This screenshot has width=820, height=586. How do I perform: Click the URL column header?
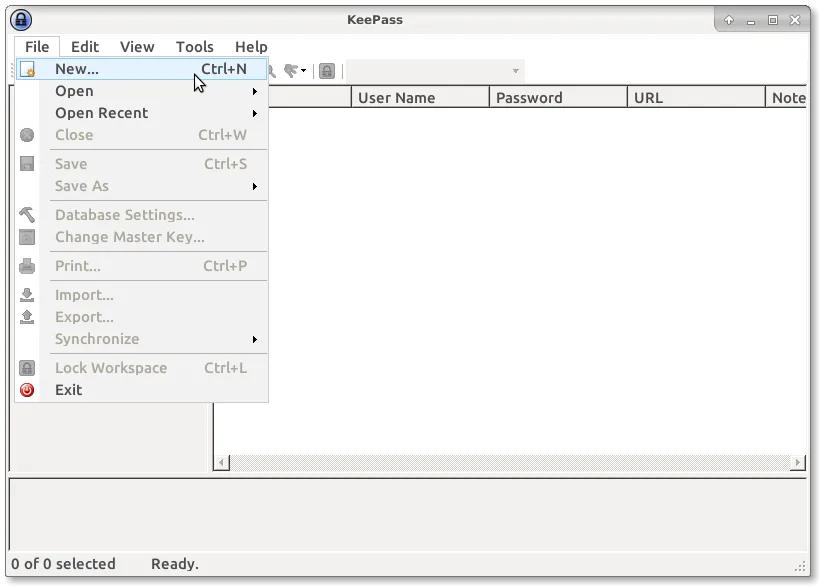coord(696,98)
